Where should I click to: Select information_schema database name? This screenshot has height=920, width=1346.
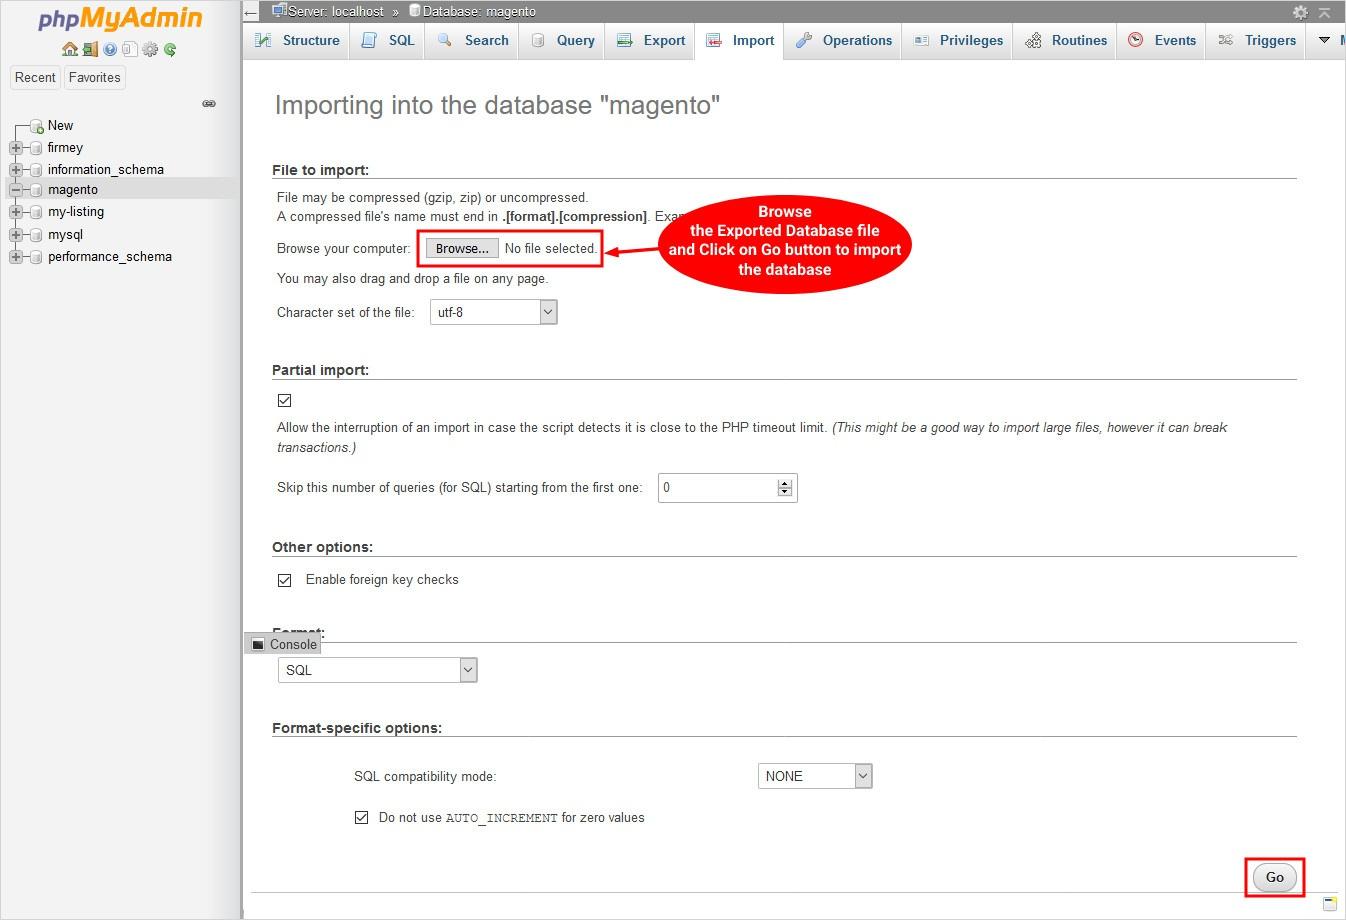click(x=106, y=170)
